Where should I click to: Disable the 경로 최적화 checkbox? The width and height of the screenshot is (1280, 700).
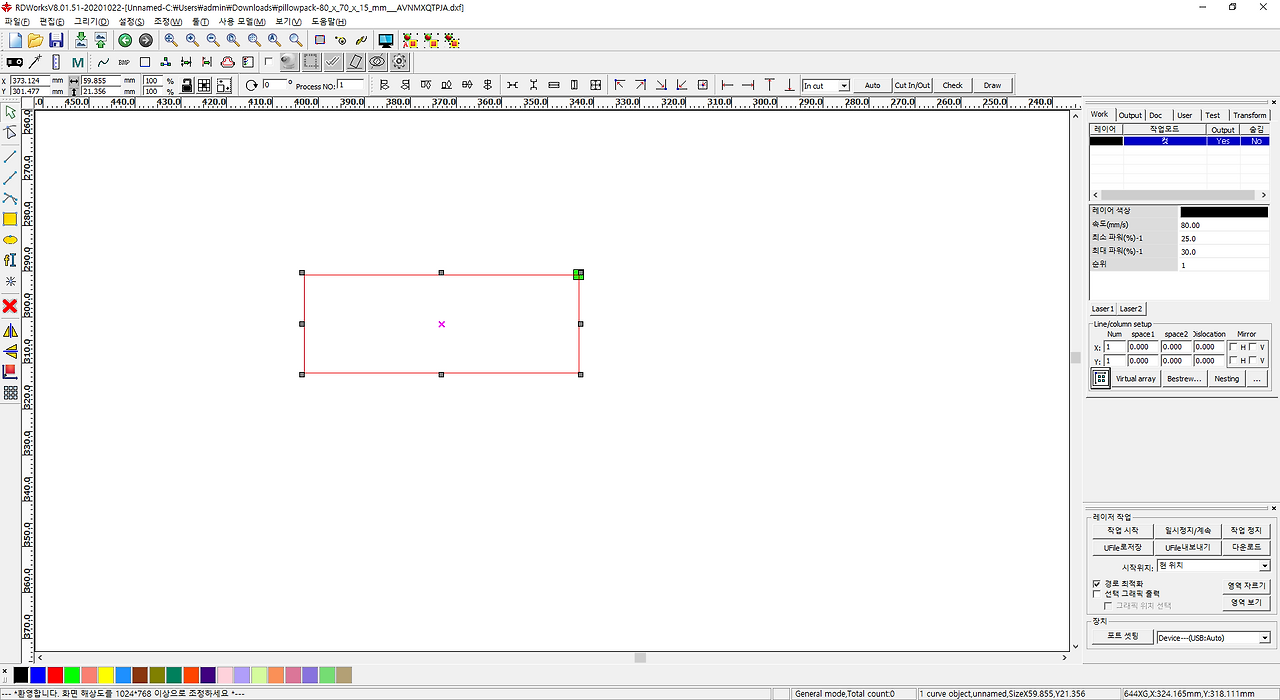click(x=1097, y=582)
